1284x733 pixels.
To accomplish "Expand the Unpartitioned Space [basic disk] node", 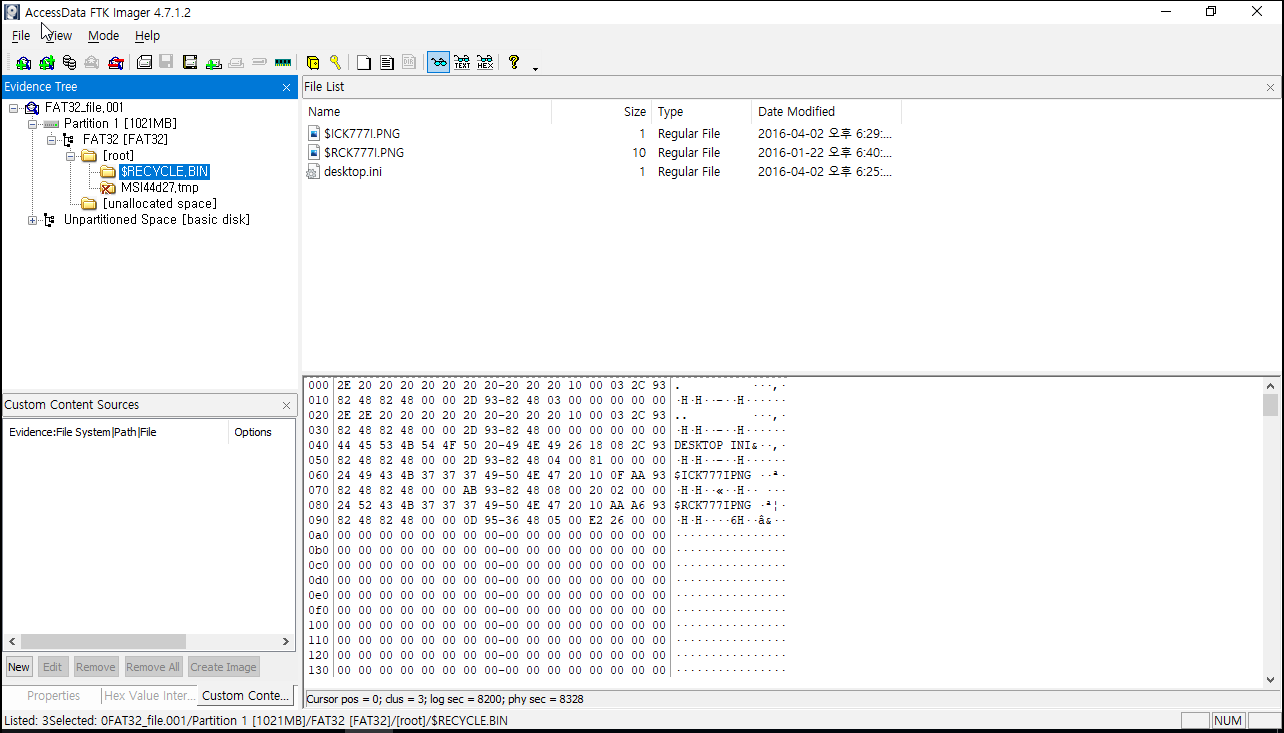I will pyautogui.click(x=33, y=219).
